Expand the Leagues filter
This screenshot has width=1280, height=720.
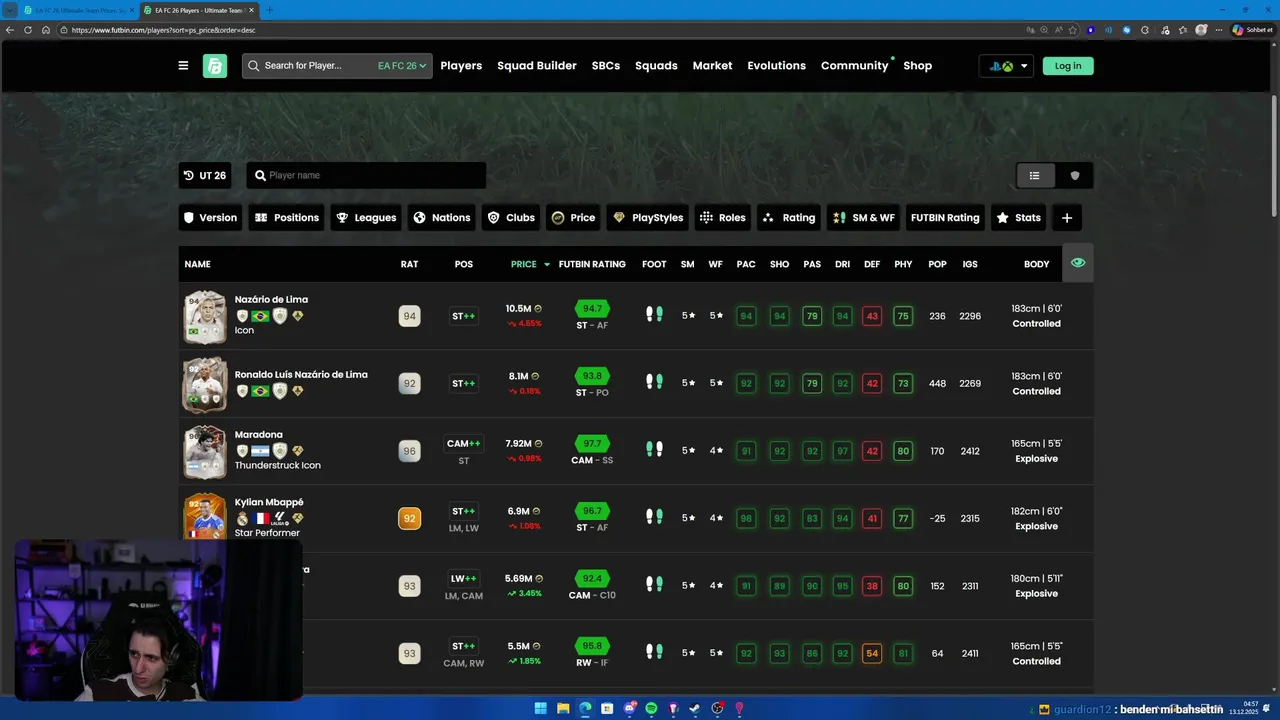click(366, 217)
